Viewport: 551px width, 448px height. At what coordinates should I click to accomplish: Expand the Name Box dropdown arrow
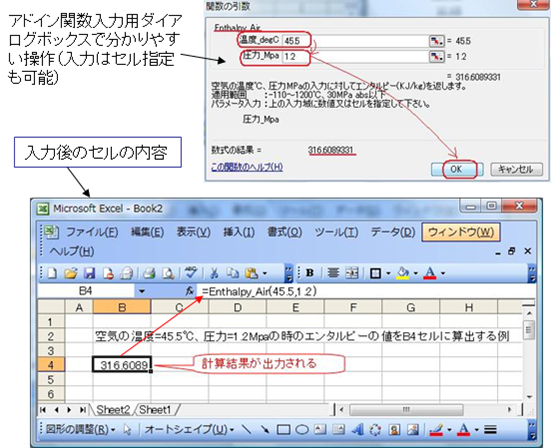pyautogui.click(x=142, y=291)
